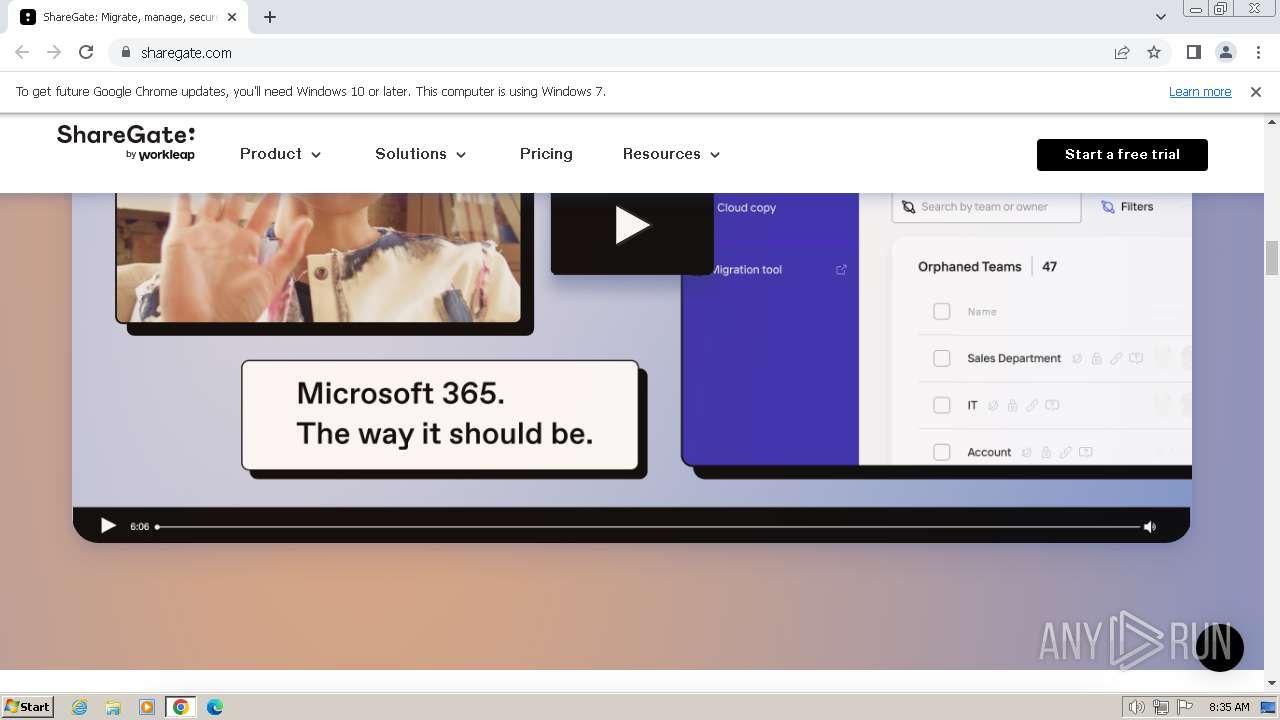Go to the ShareGate logo homepage

click(x=126, y=142)
